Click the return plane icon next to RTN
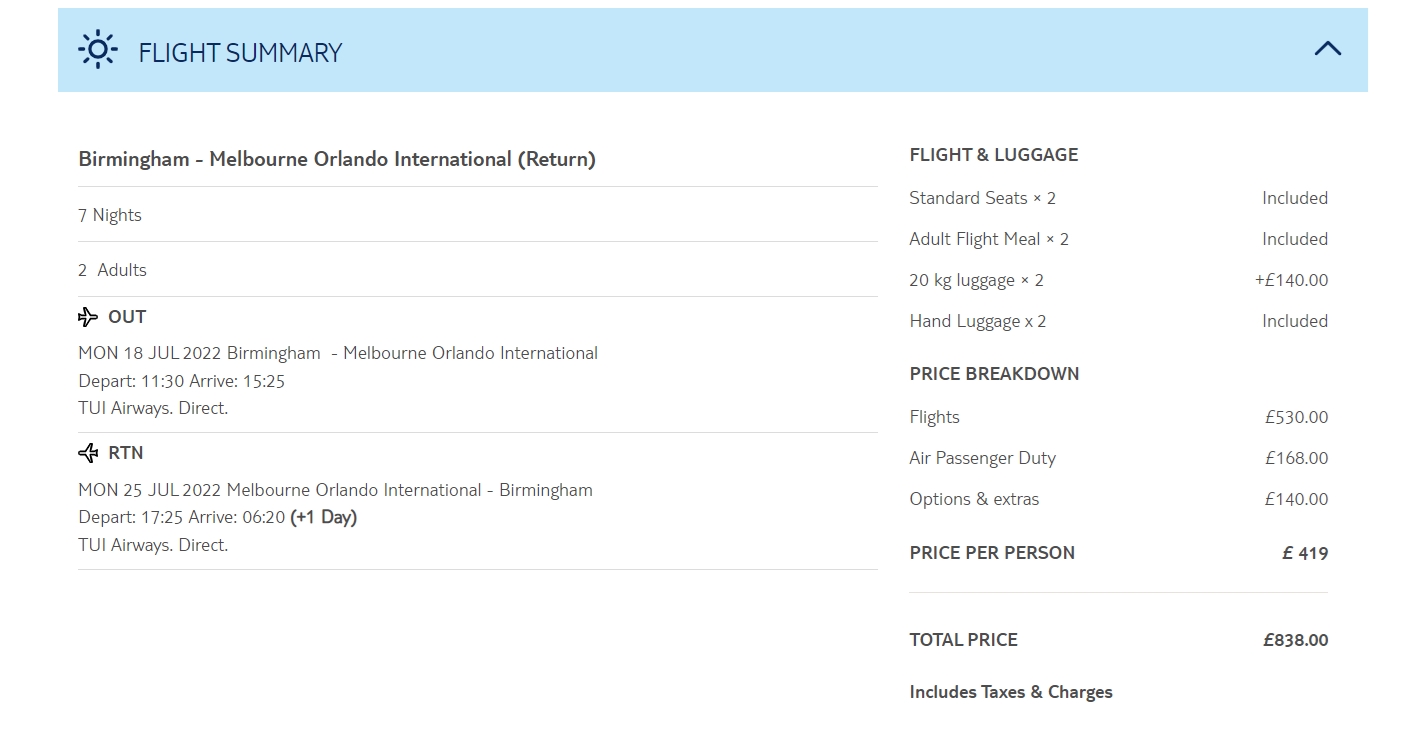The width and height of the screenshot is (1423, 739). click(88, 453)
